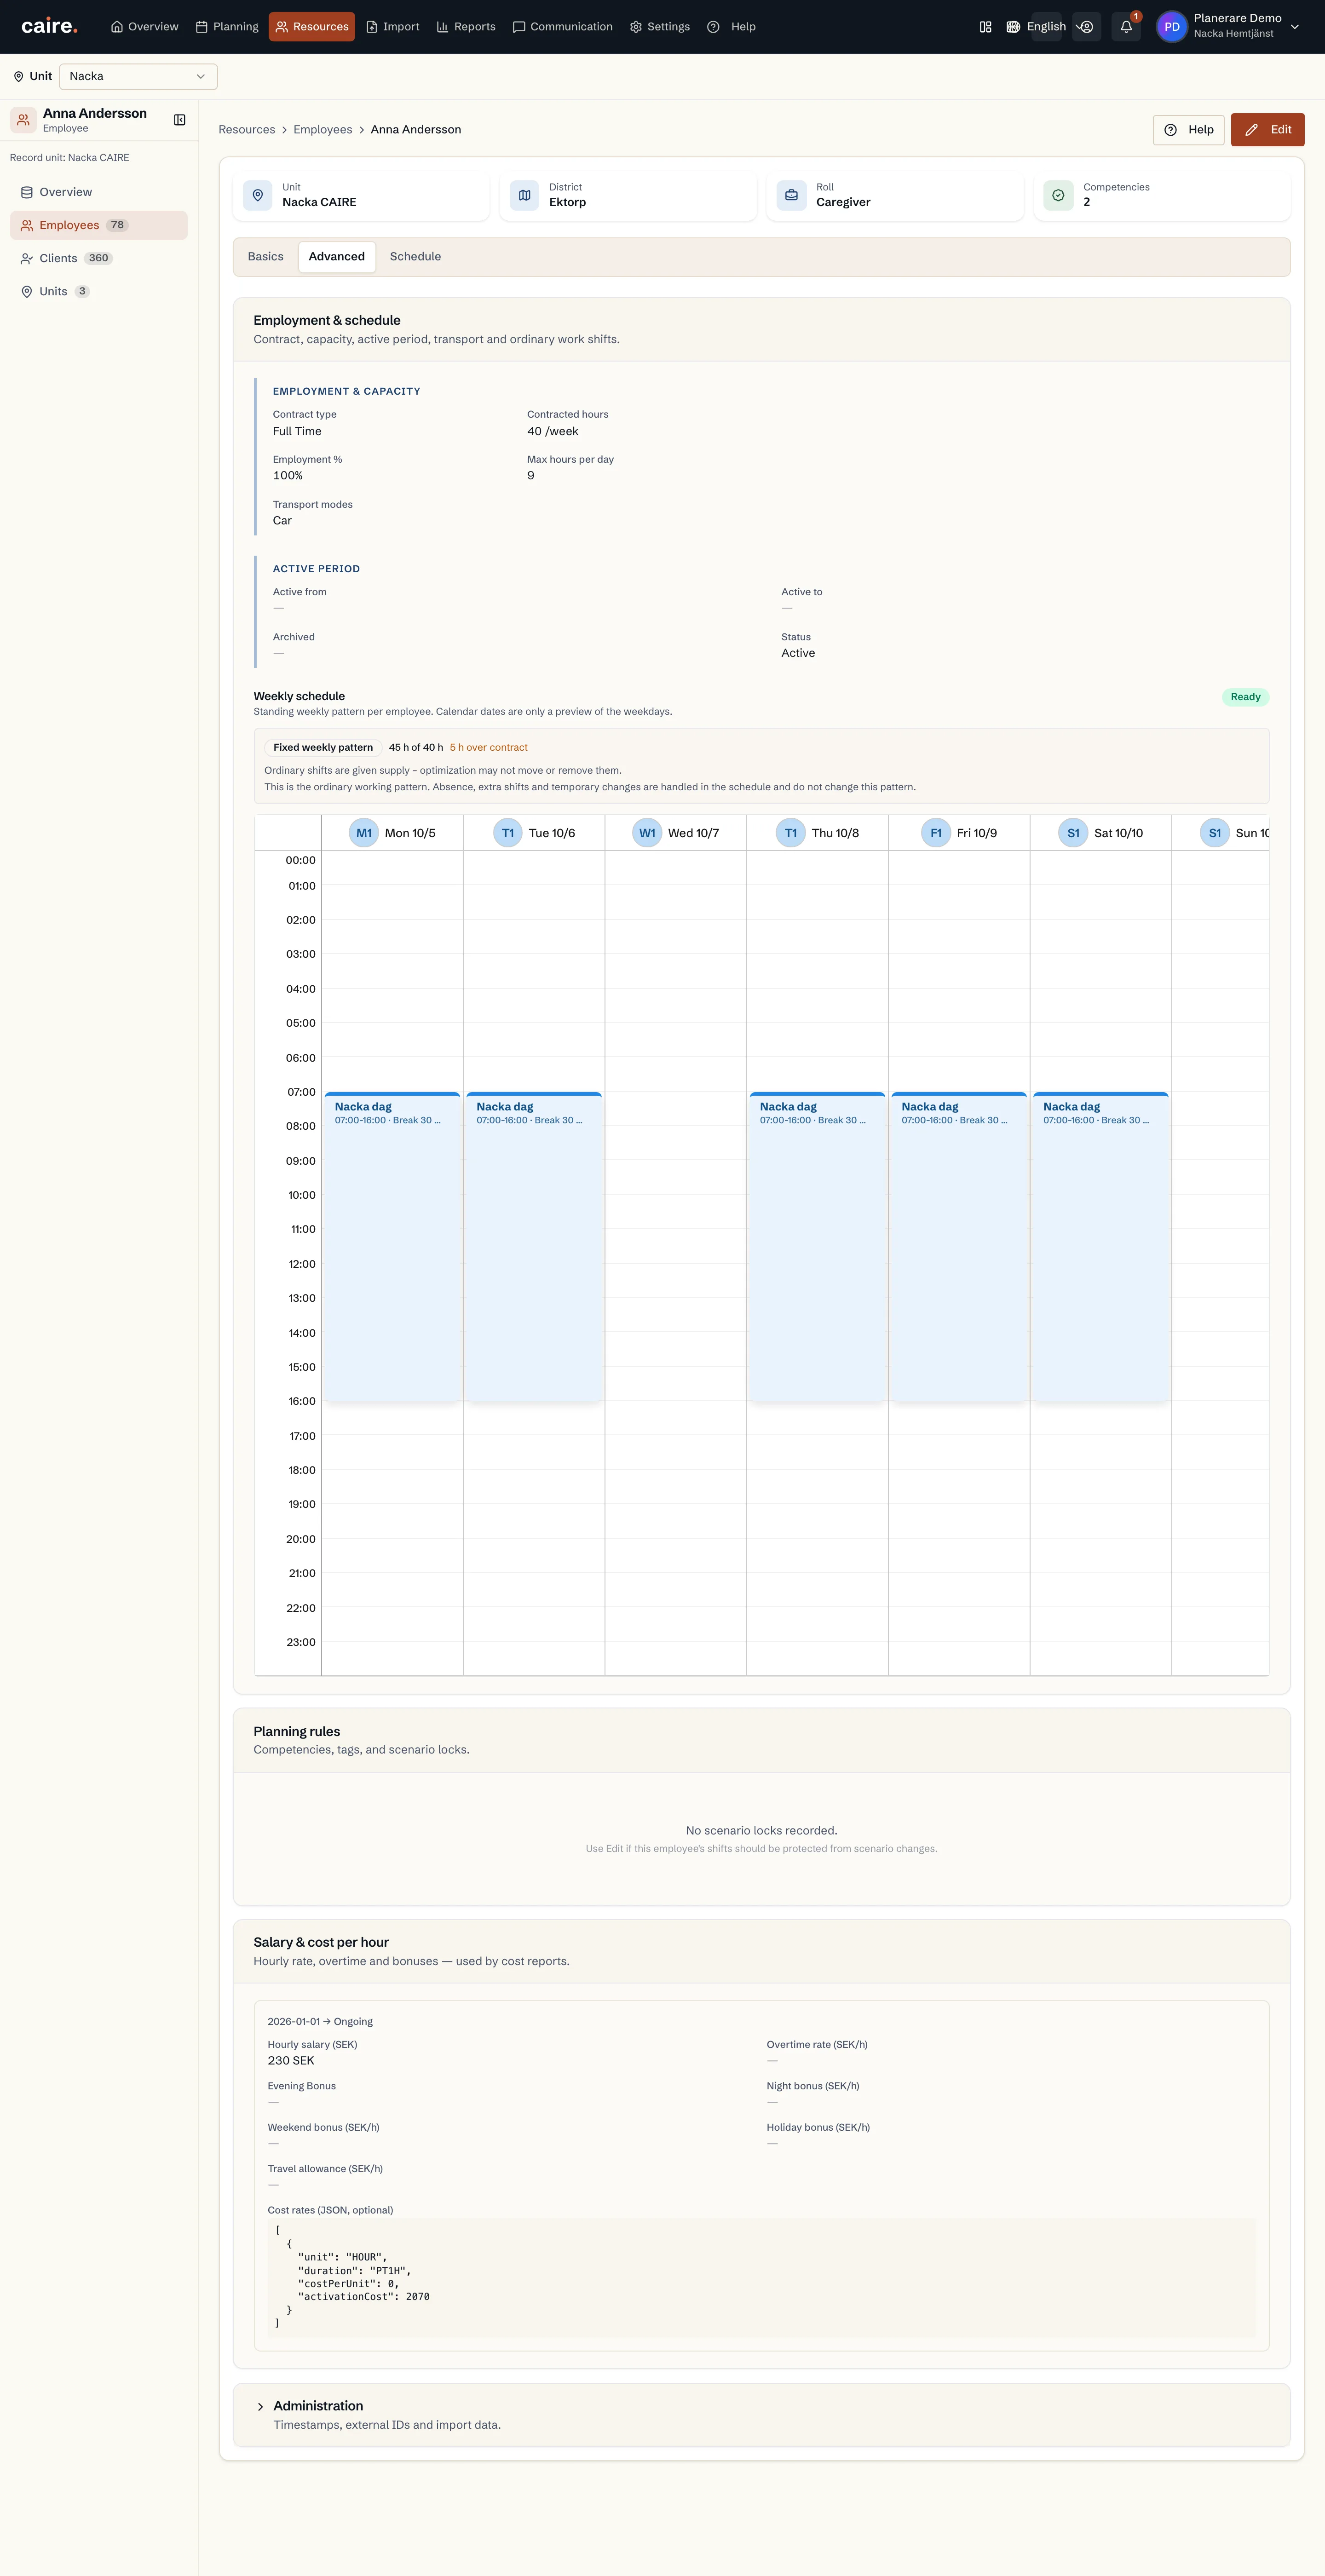This screenshot has height=2576, width=1325.
Task: Click the District map icon
Action: tap(524, 195)
